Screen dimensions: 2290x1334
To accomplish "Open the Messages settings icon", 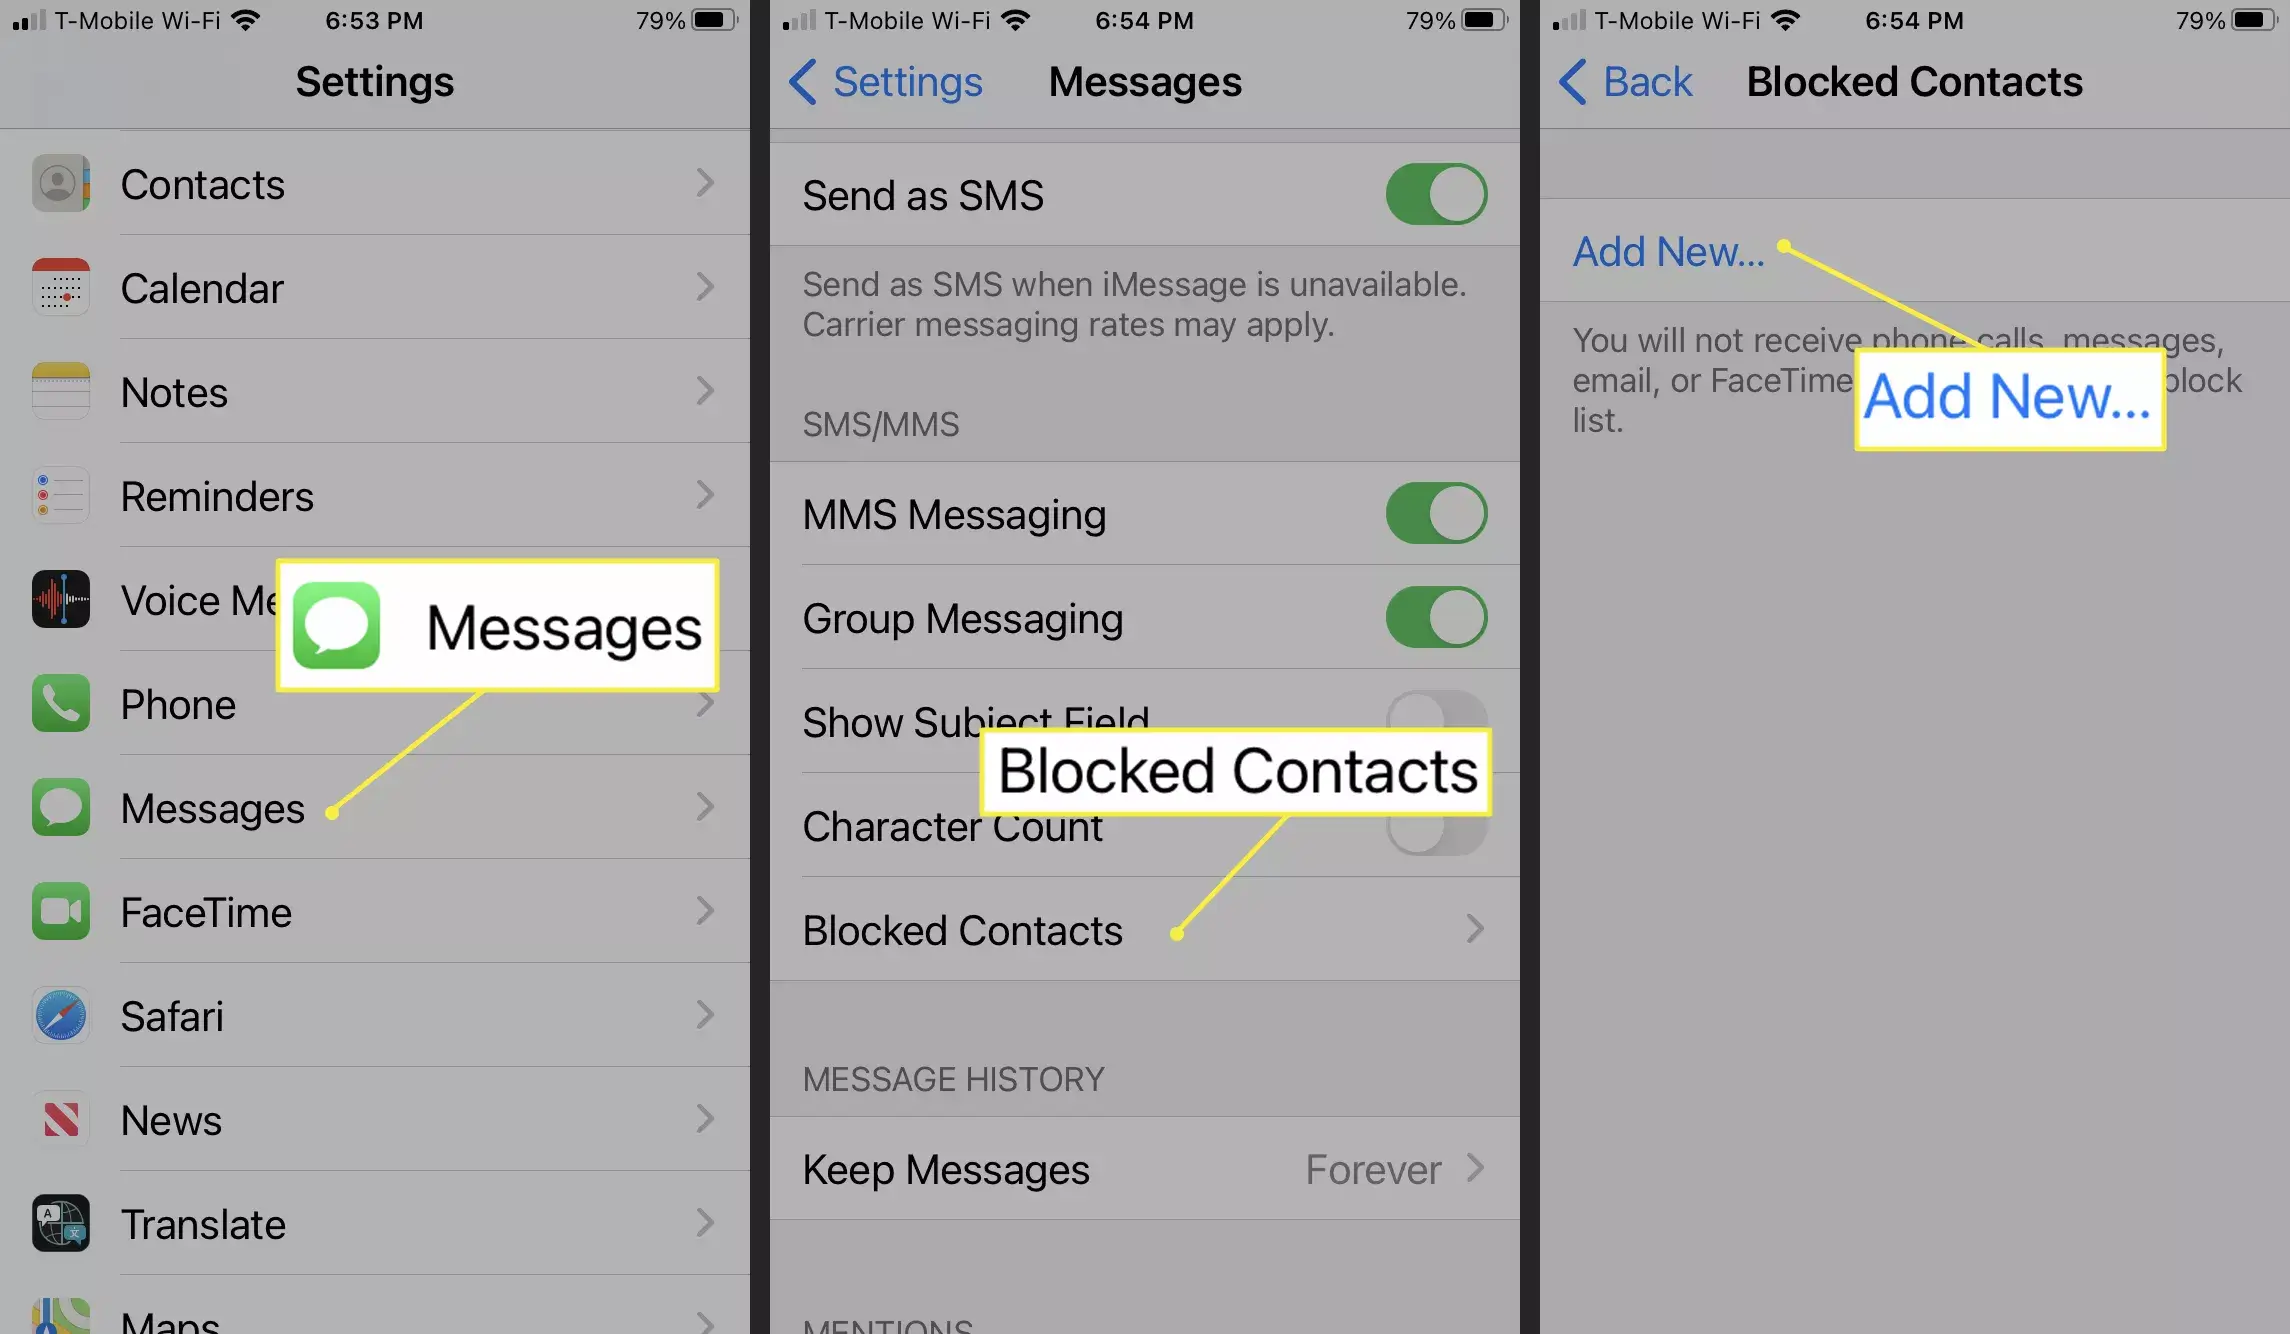I will pyautogui.click(x=59, y=807).
